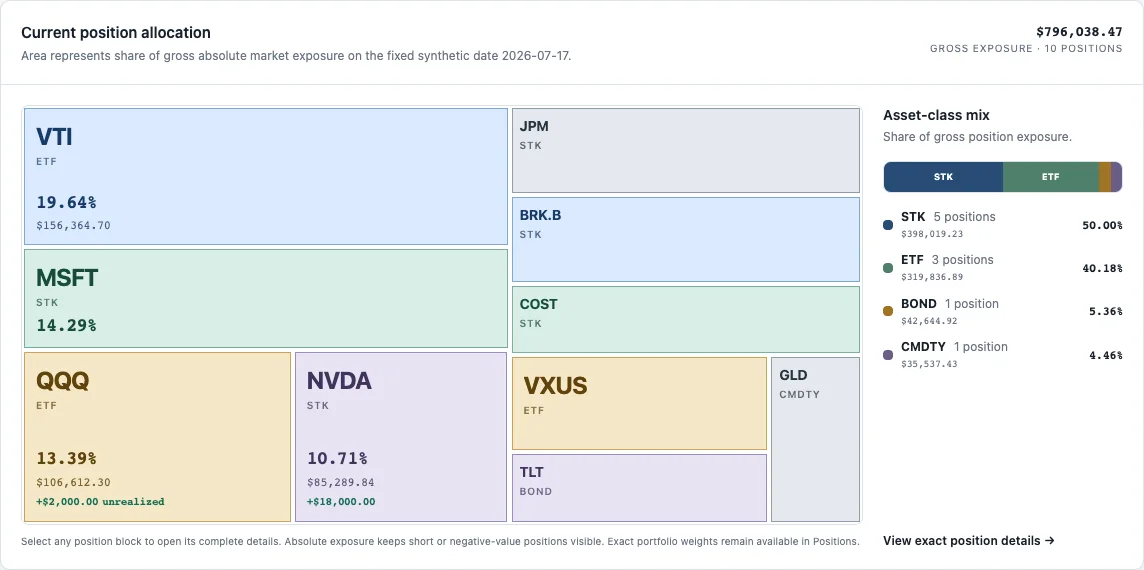The height and width of the screenshot is (570, 1144).
Task: Open the NVDA position block
Action: pos(401,437)
